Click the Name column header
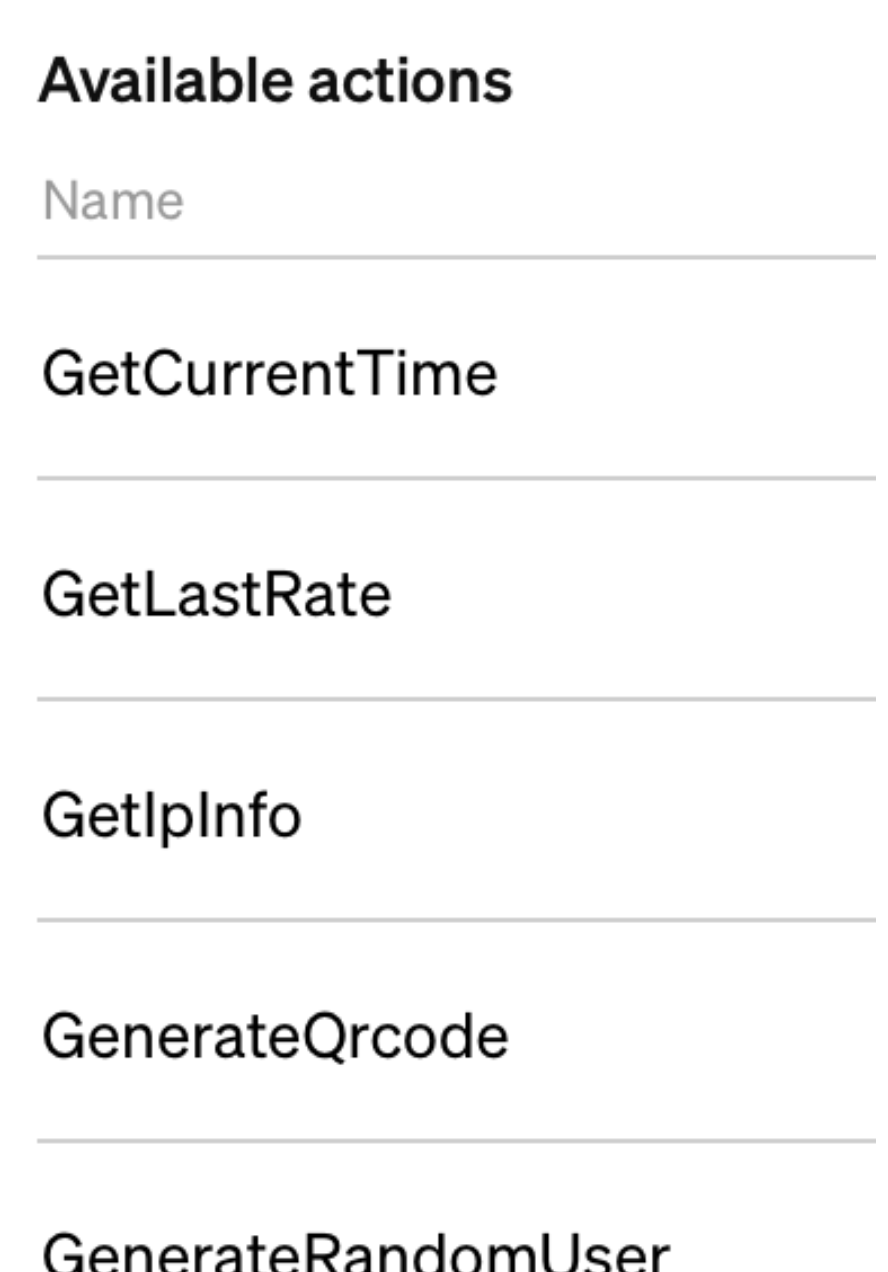 tap(113, 202)
